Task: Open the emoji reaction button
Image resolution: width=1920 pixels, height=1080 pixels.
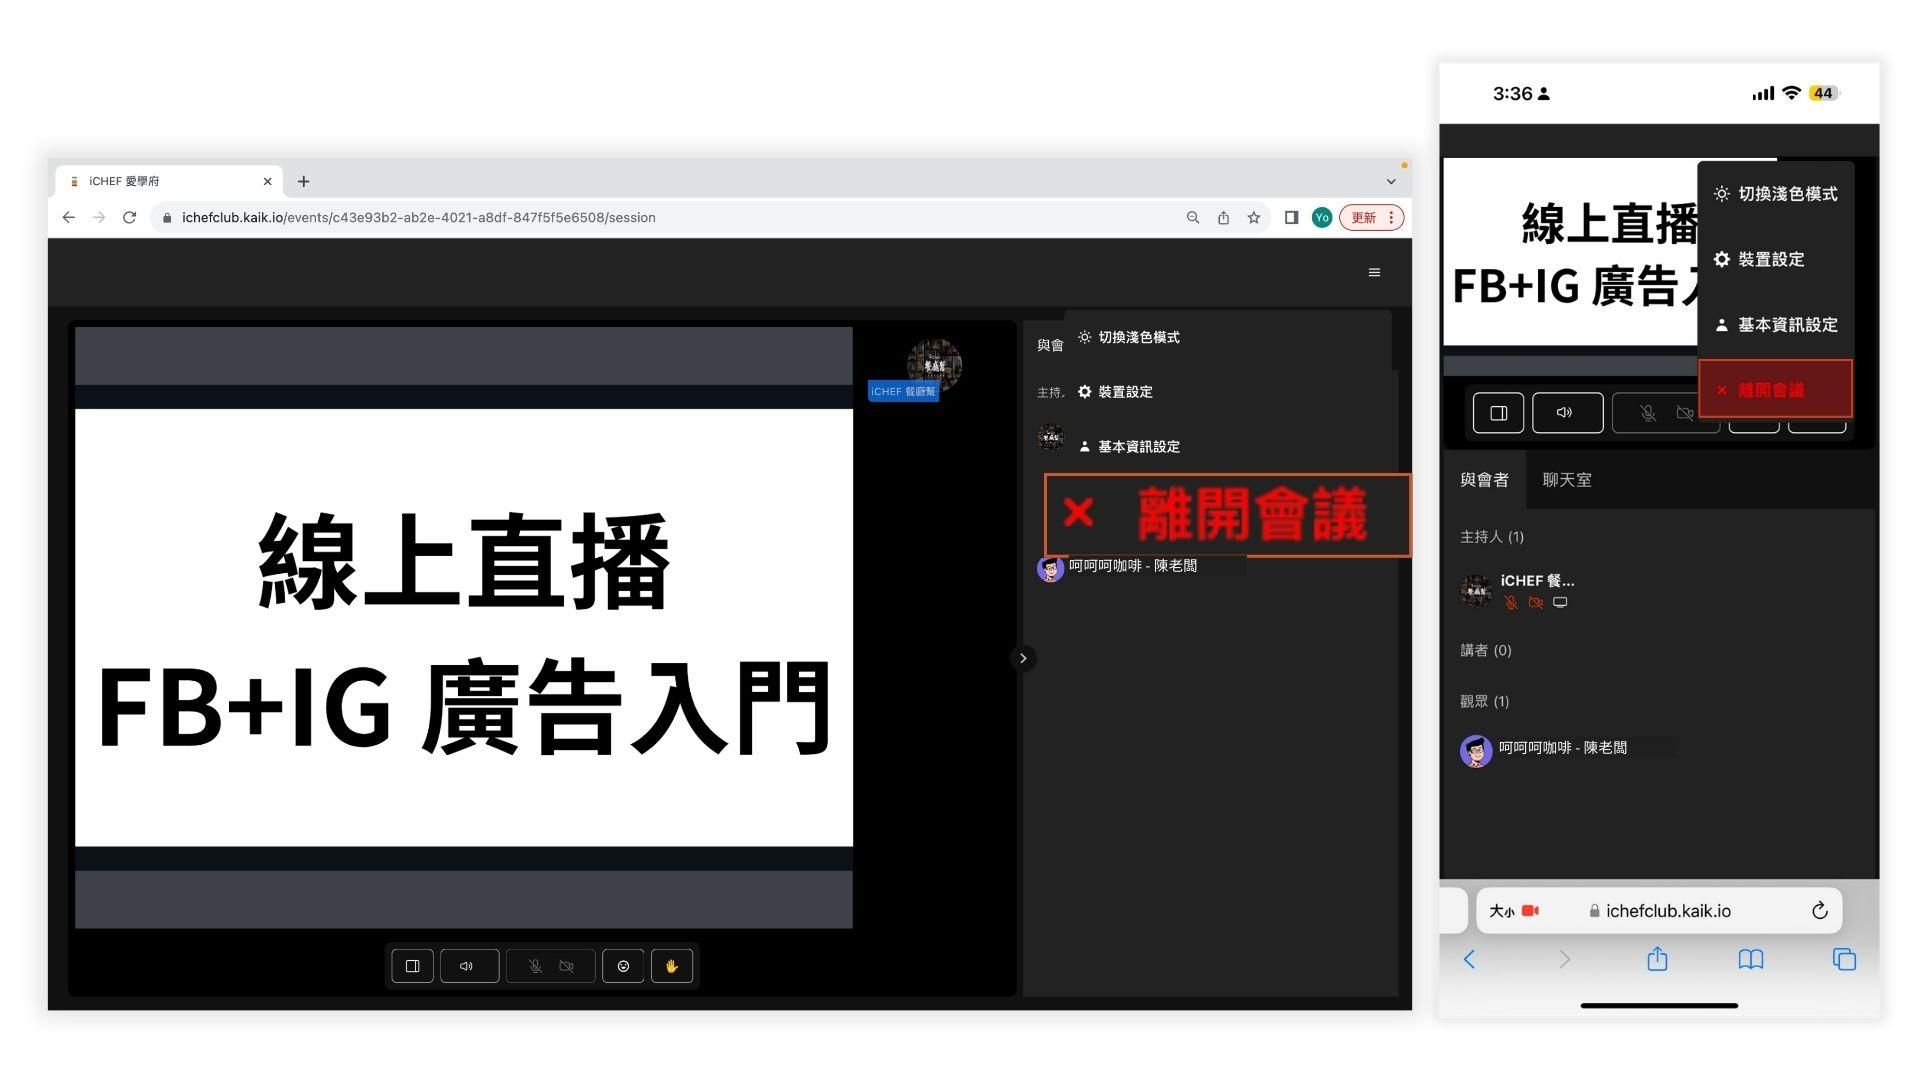Action: click(x=623, y=966)
